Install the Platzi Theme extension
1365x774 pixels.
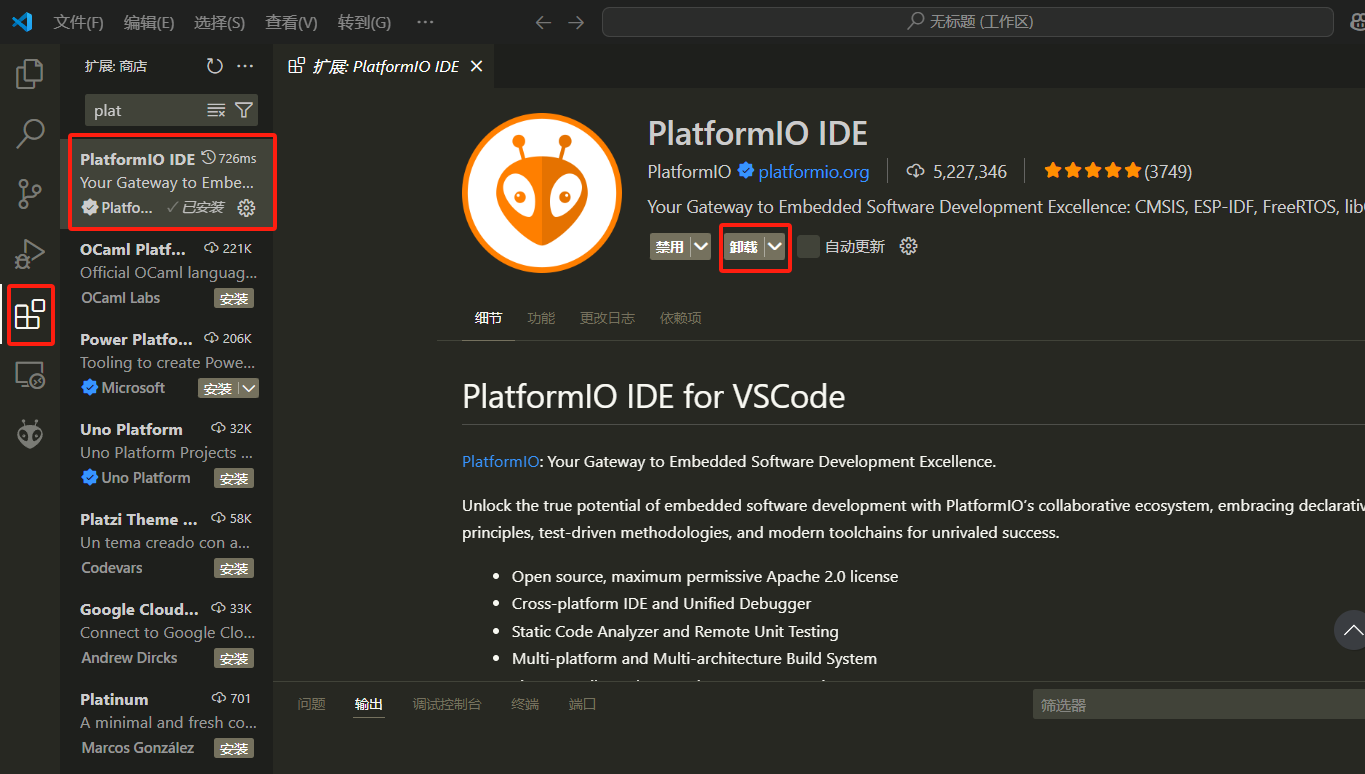(x=234, y=568)
